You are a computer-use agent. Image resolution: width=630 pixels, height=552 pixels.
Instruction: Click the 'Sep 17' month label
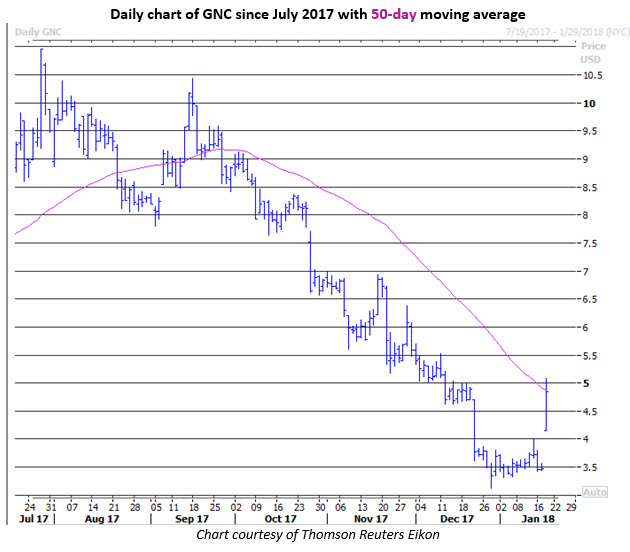(192, 519)
